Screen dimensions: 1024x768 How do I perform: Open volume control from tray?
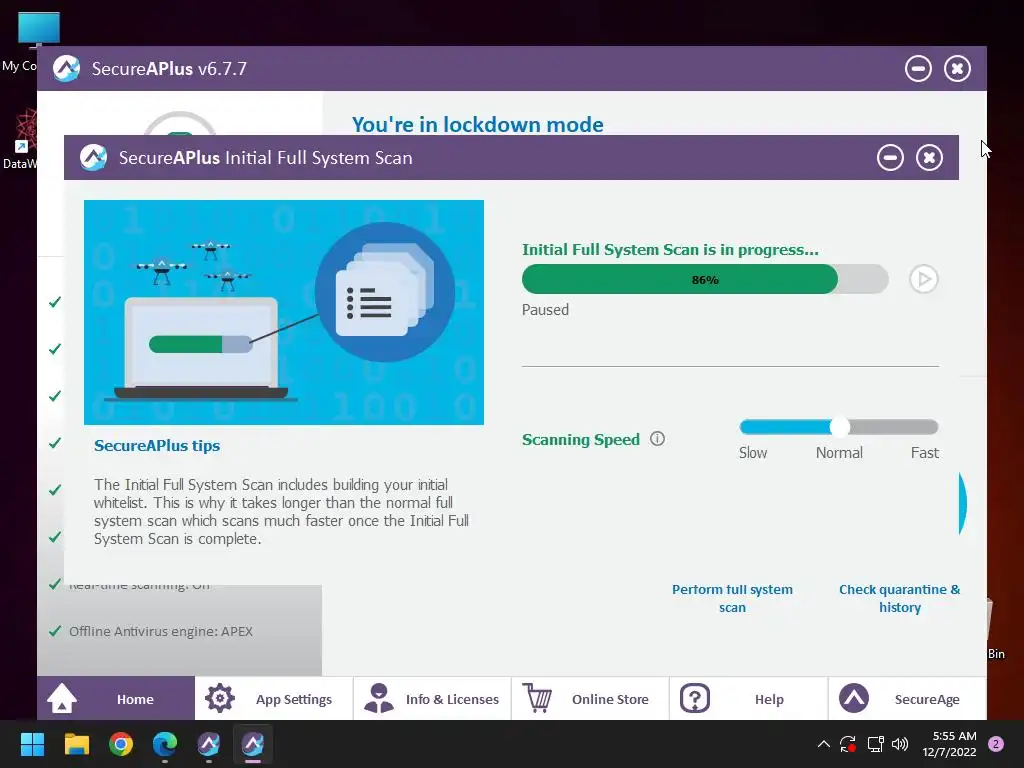[900, 744]
